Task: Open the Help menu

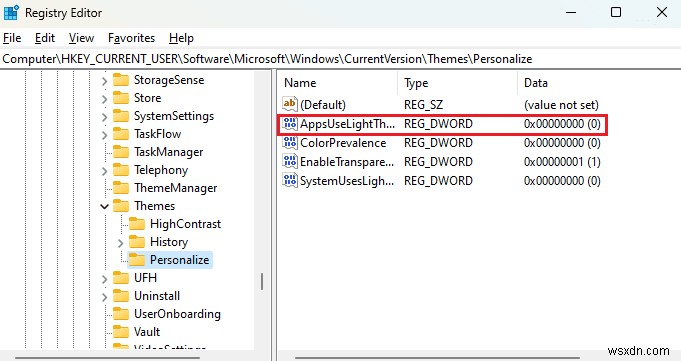Action: point(181,38)
